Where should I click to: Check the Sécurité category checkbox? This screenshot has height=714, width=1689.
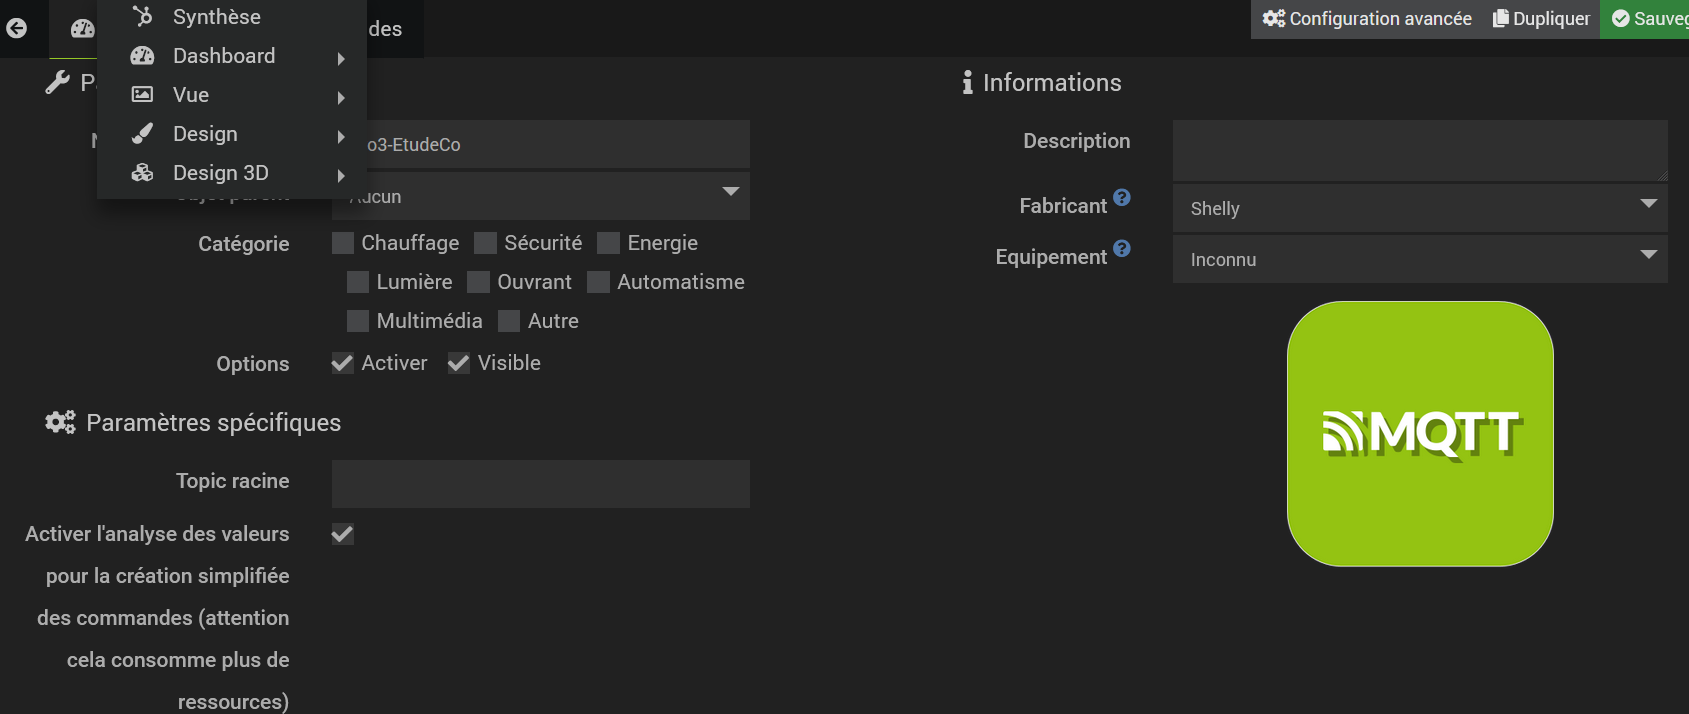[486, 243]
